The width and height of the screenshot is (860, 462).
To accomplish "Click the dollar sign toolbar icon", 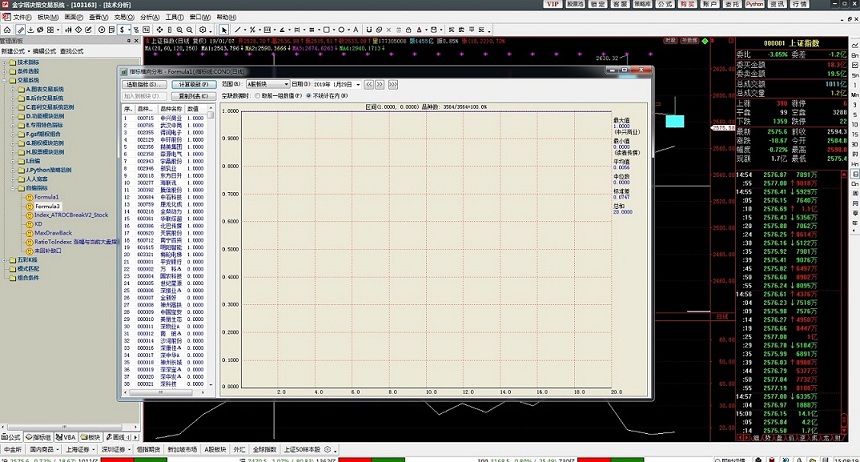I will (x=122, y=29).
